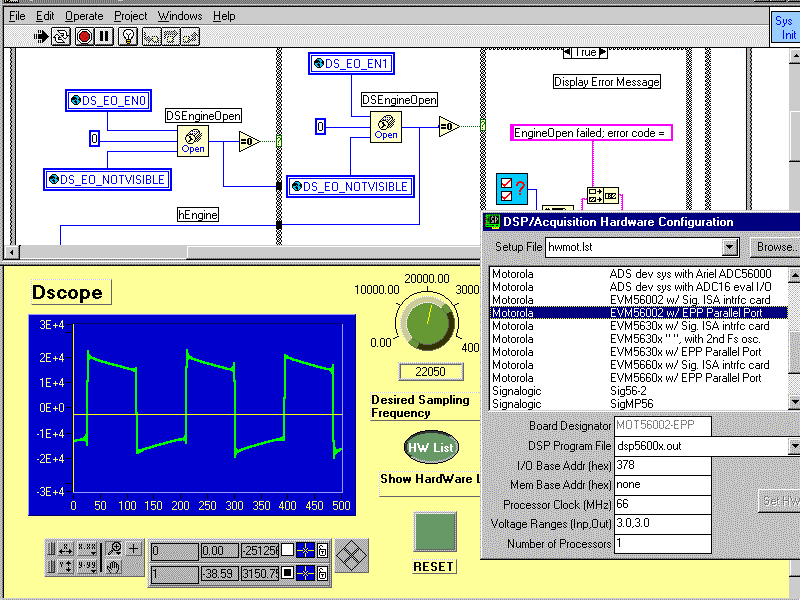Image resolution: width=800 pixels, height=600 pixels.
Task: Click cursor 0 white color swatch
Action: 288,550
